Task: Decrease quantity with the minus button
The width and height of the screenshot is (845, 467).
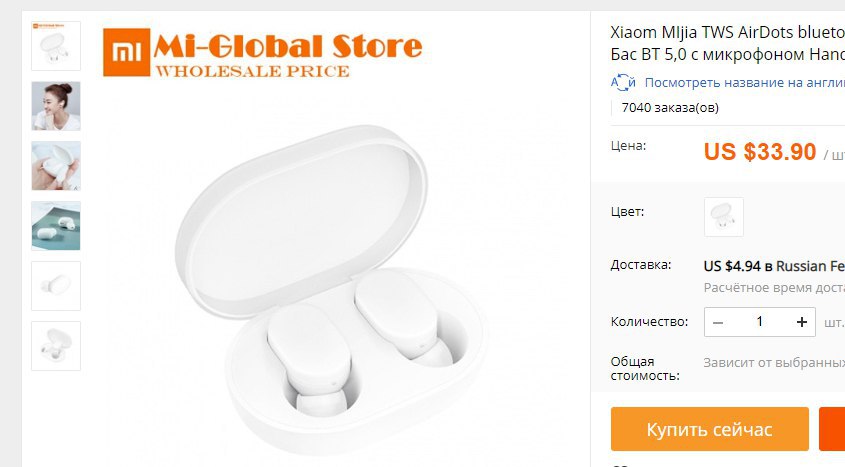Action: click(x=718, y=322)
